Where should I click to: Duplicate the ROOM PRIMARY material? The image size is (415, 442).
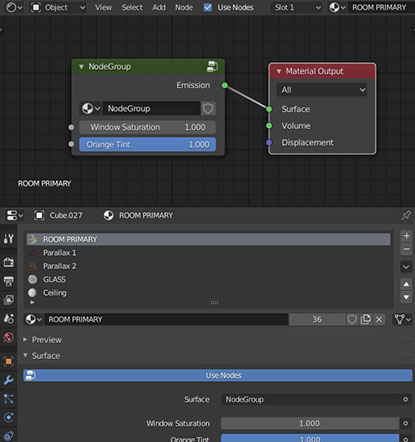point(366,319)
